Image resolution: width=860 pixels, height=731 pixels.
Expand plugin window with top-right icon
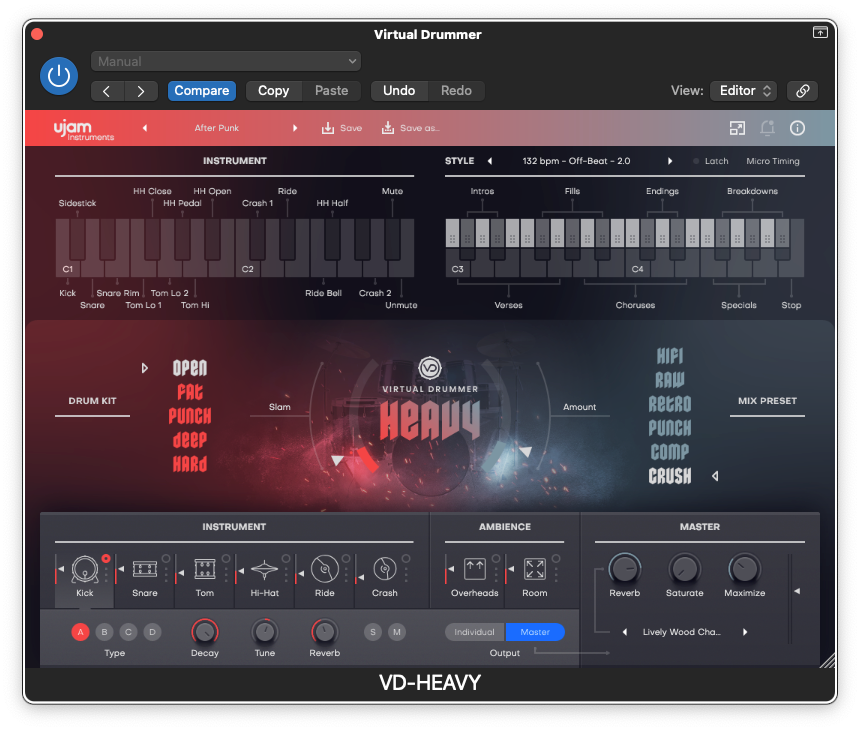pos(820,32)
